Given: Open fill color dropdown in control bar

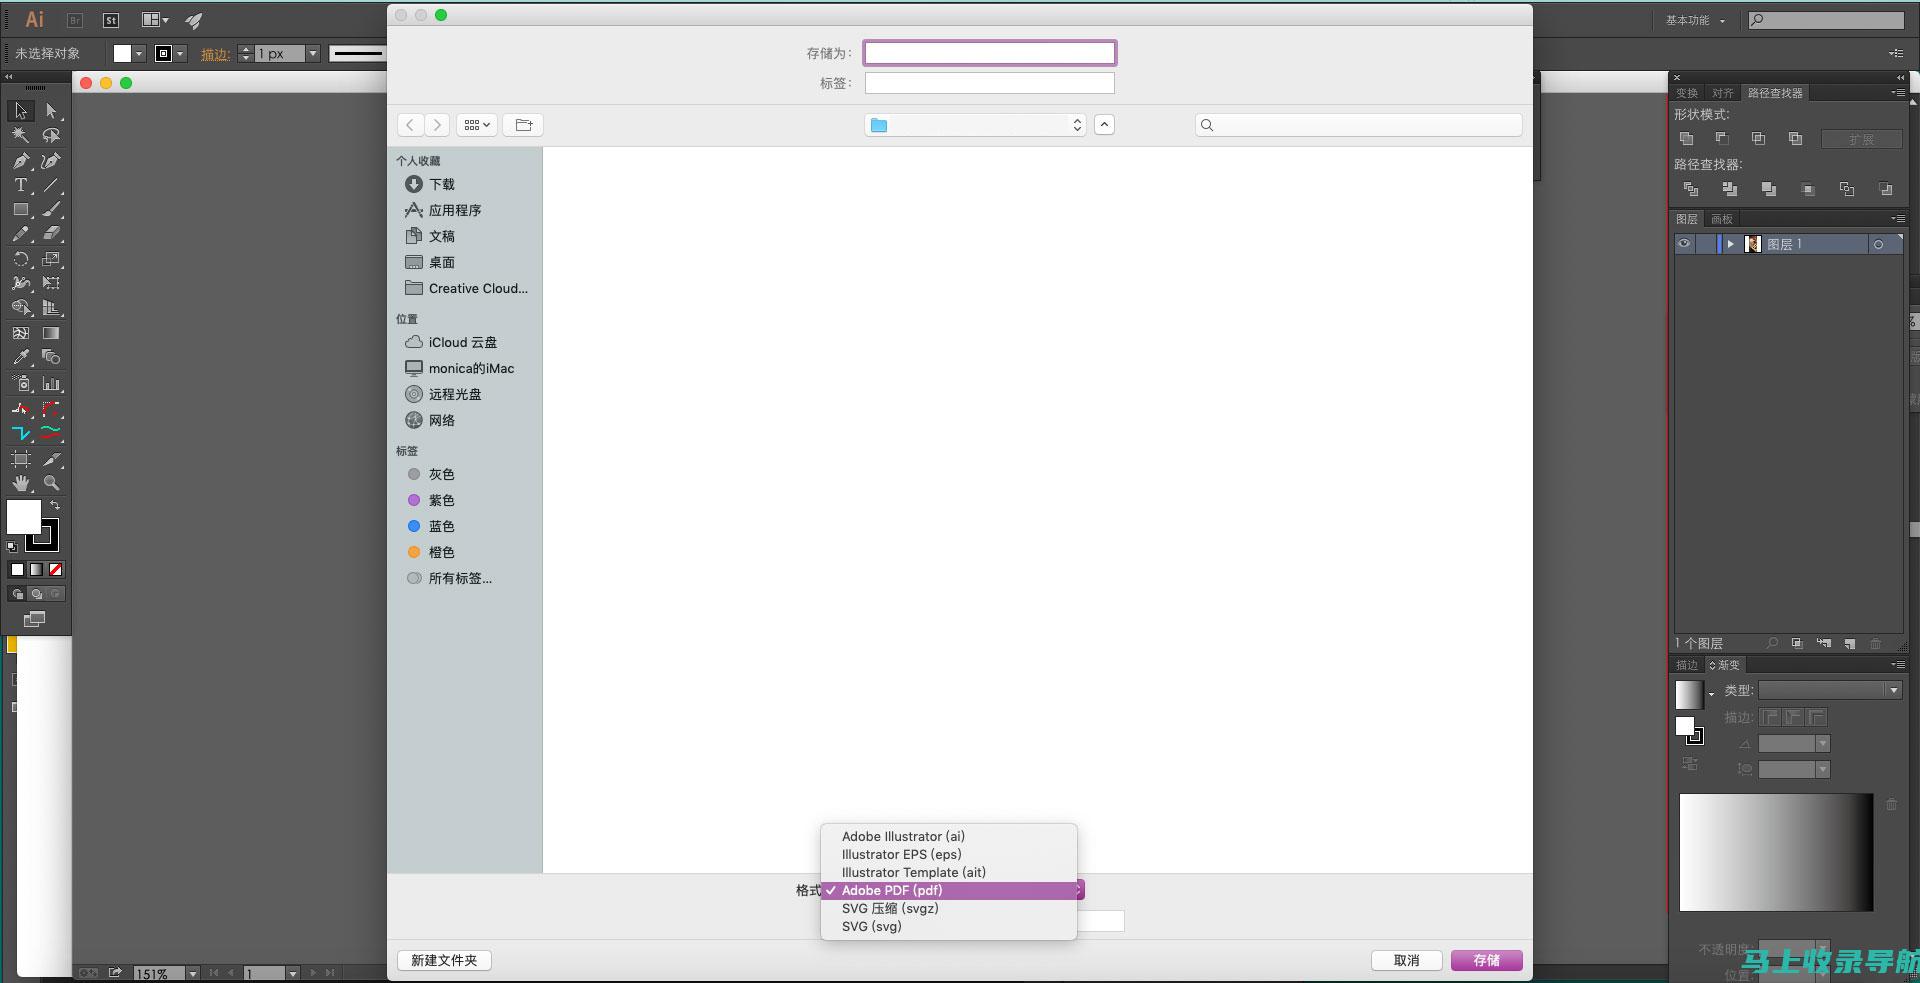Looking at the screenshot, I should click(x=139, y=54).
